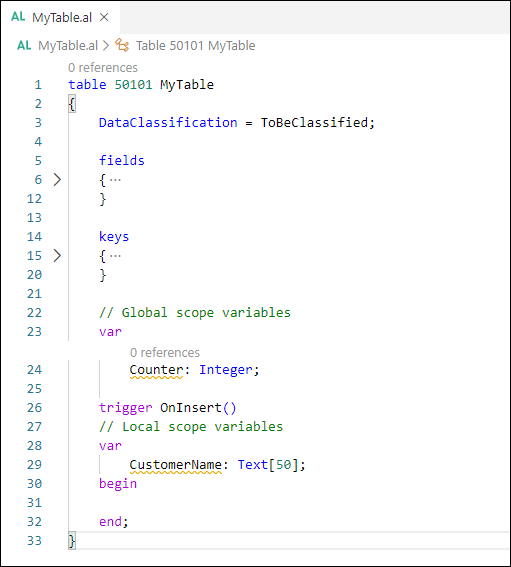Click the Text[50] type declaration
511x567 pixels.
pos(268,465)
